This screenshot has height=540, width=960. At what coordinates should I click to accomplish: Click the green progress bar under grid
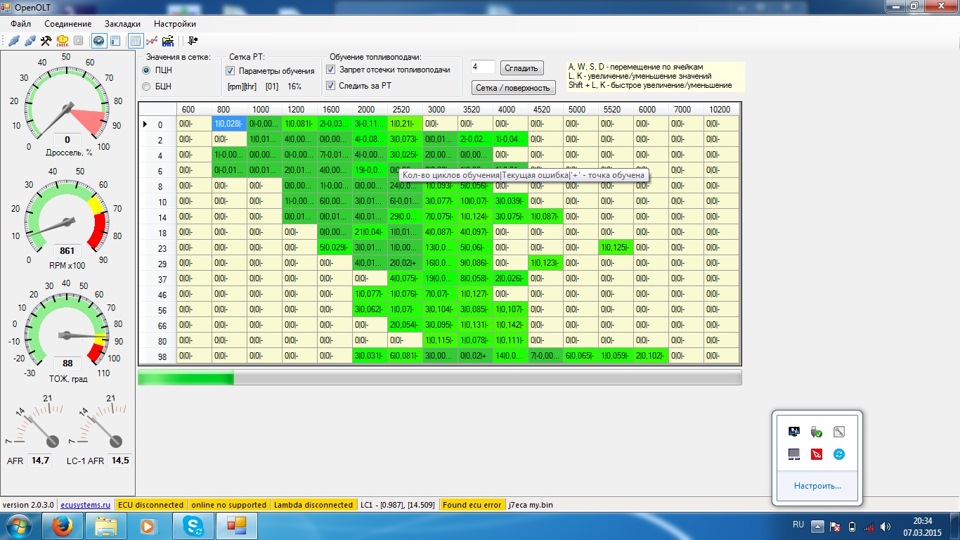(186, 378)
